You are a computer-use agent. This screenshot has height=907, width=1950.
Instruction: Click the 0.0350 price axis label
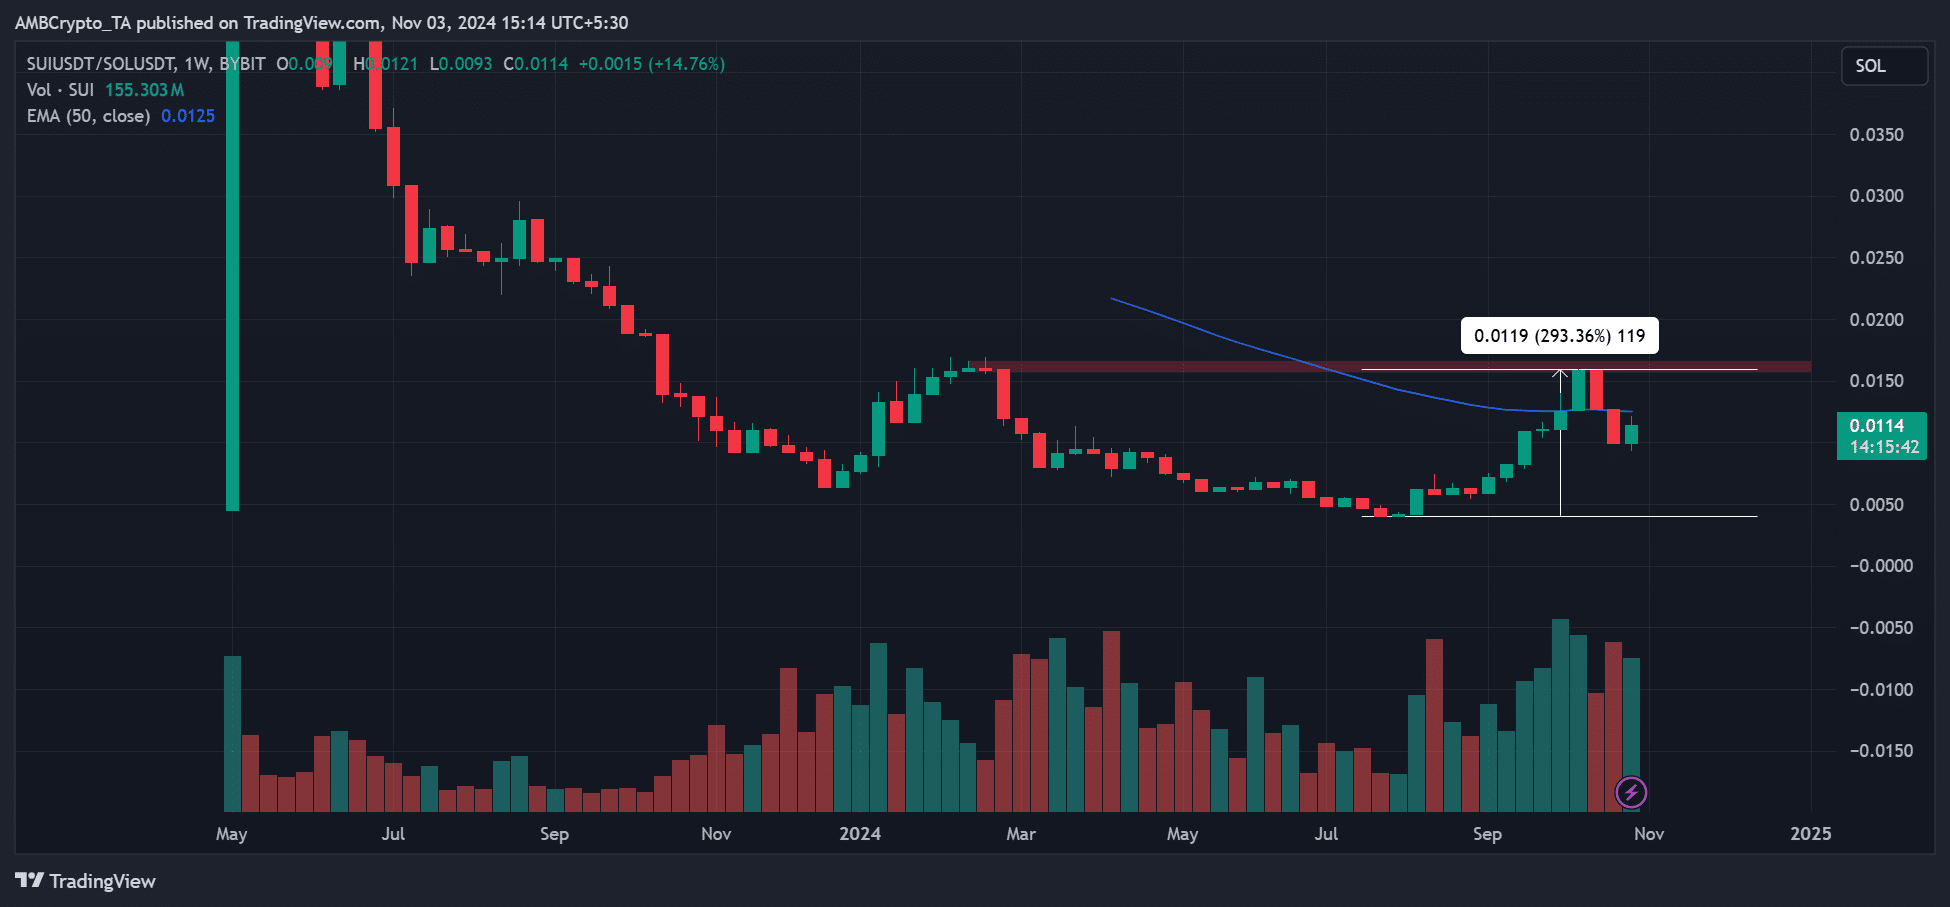[1876, 135]
